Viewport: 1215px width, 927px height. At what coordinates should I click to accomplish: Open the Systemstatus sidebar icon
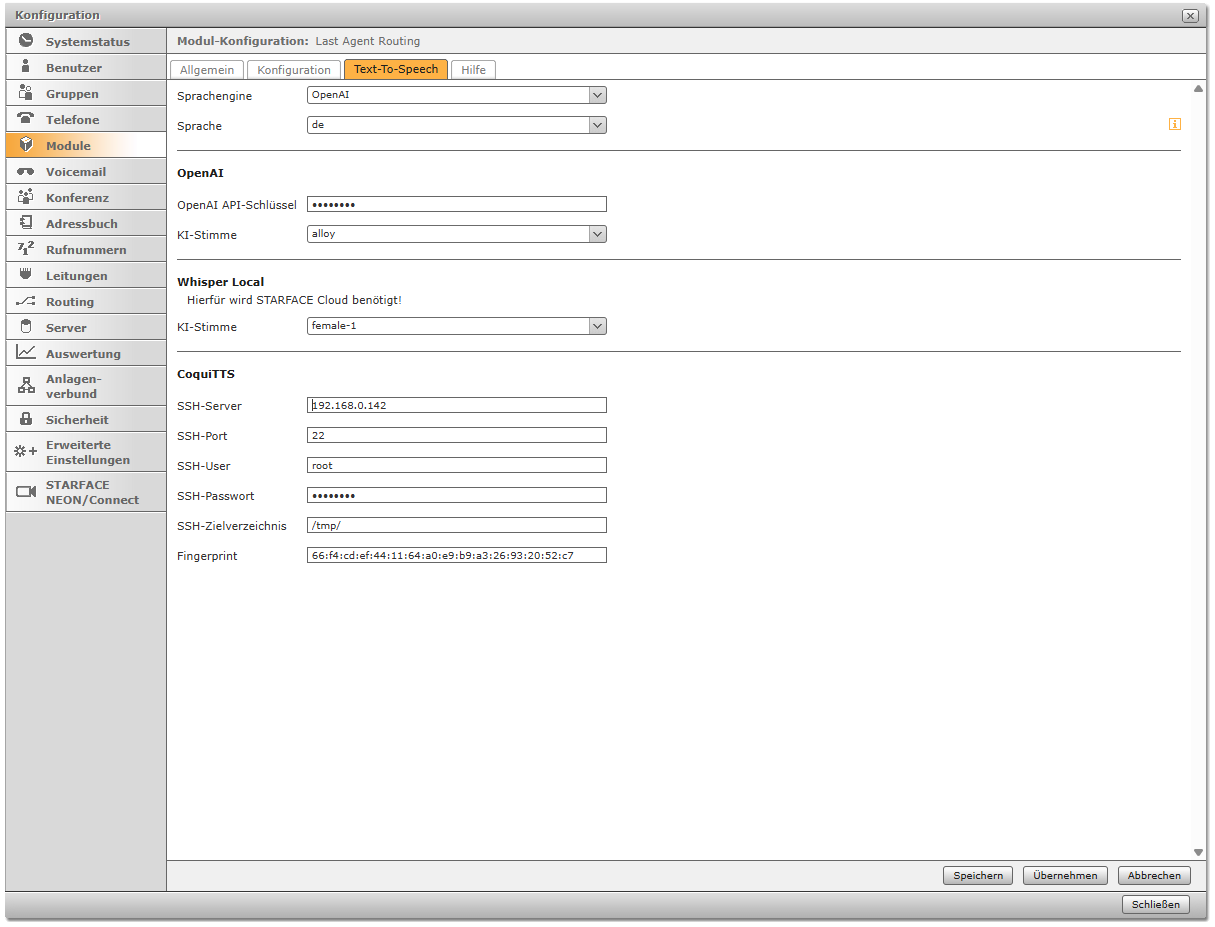[26, 42]
